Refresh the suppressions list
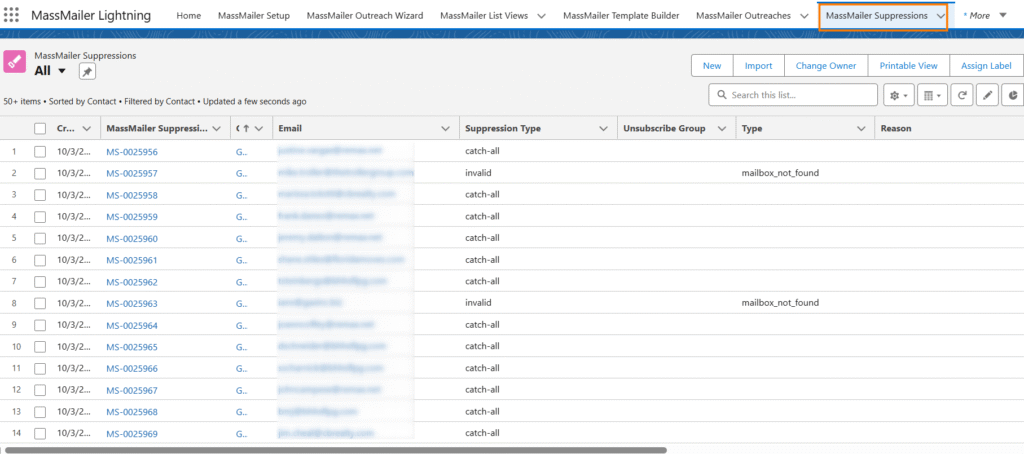1024x454 pixels. (x=962, y=95)
